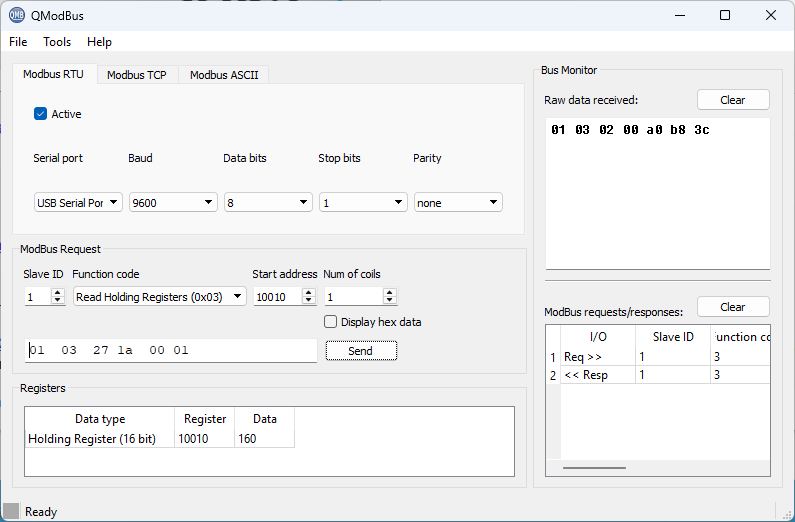Open the Function code dropdown
The image size is (795, 522).
tap(159, 297)
